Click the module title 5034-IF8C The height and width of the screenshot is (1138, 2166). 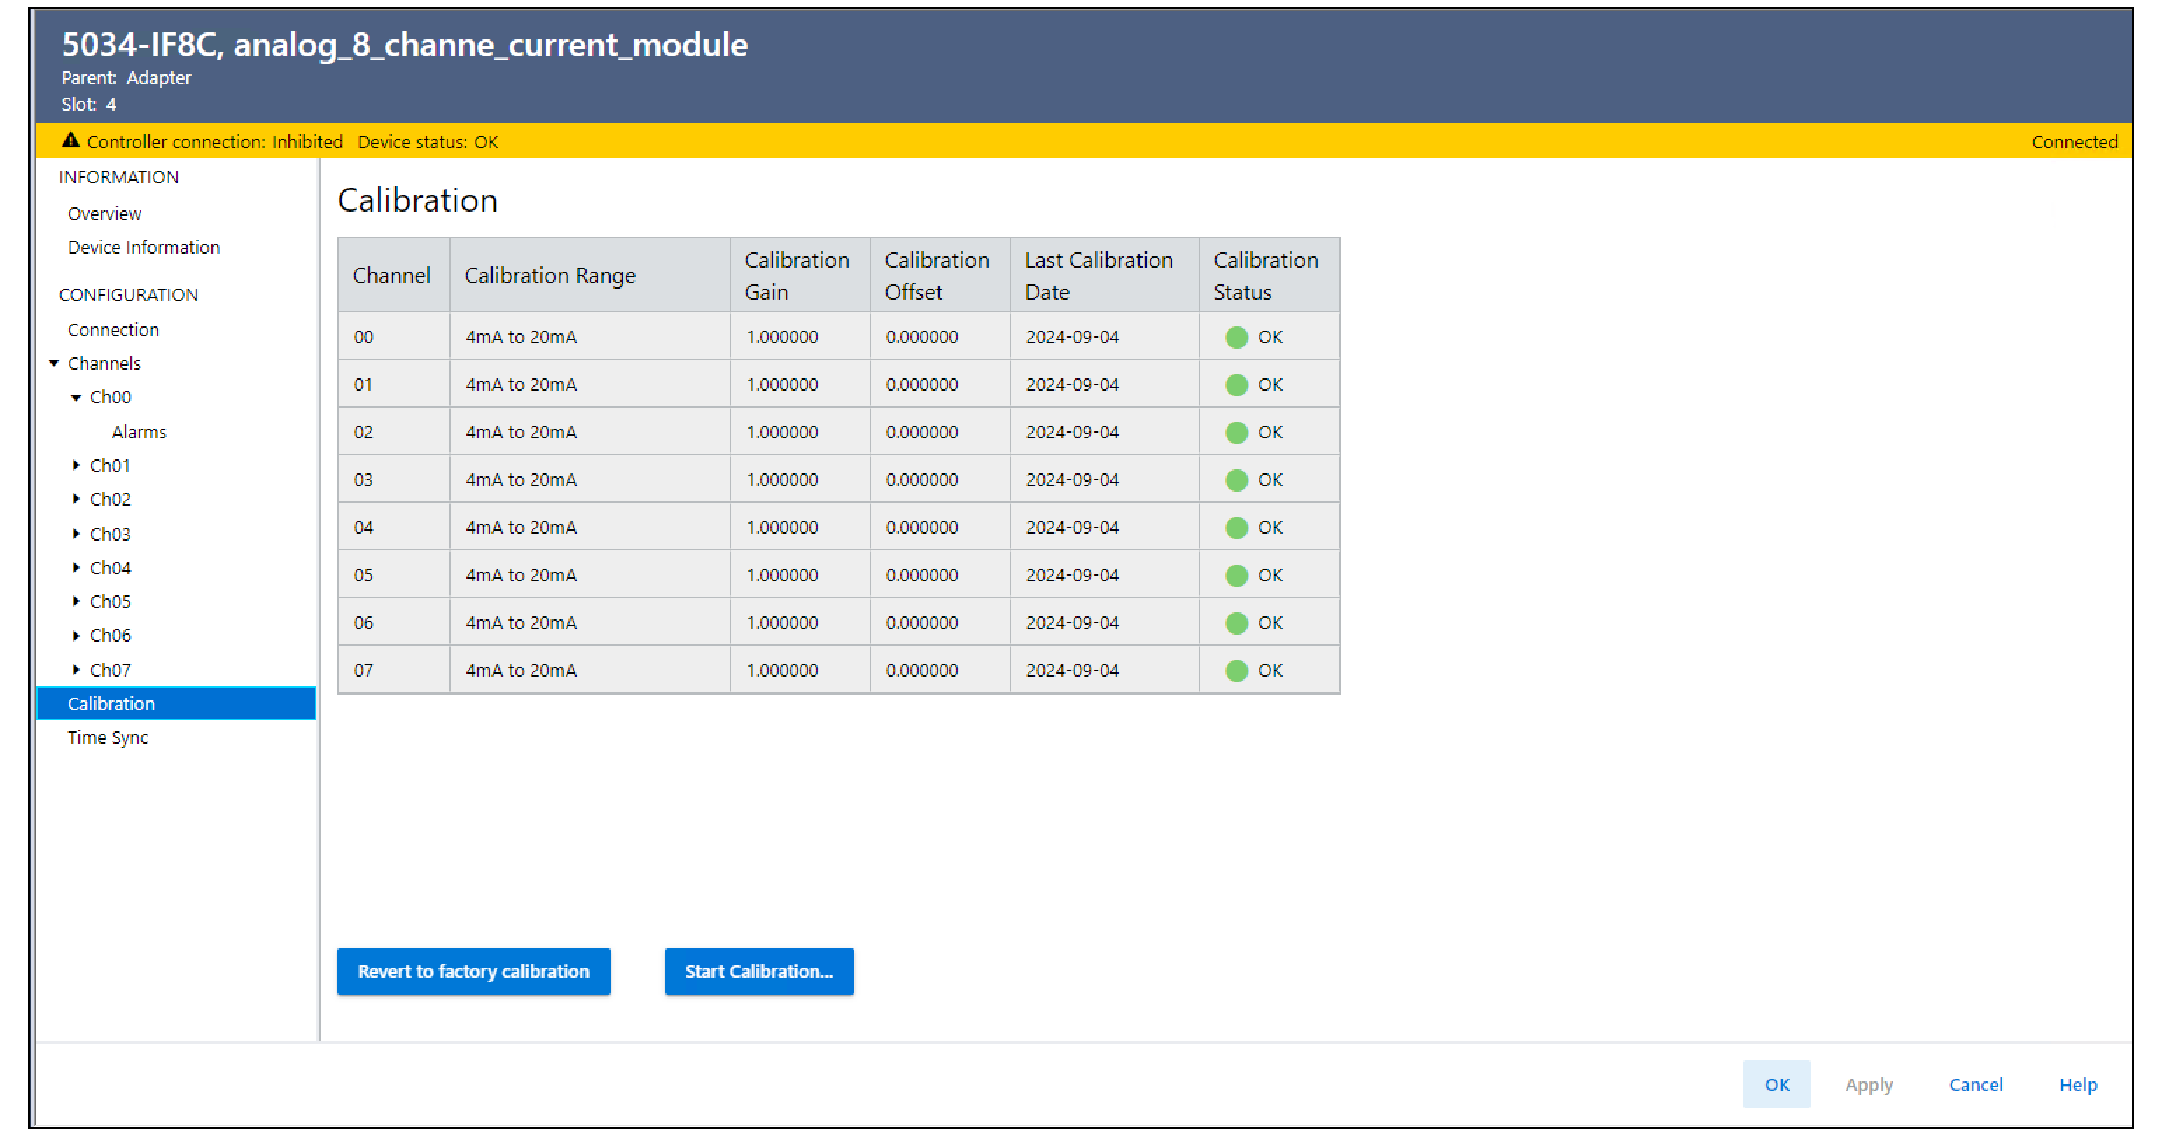[x=404, y=44]
